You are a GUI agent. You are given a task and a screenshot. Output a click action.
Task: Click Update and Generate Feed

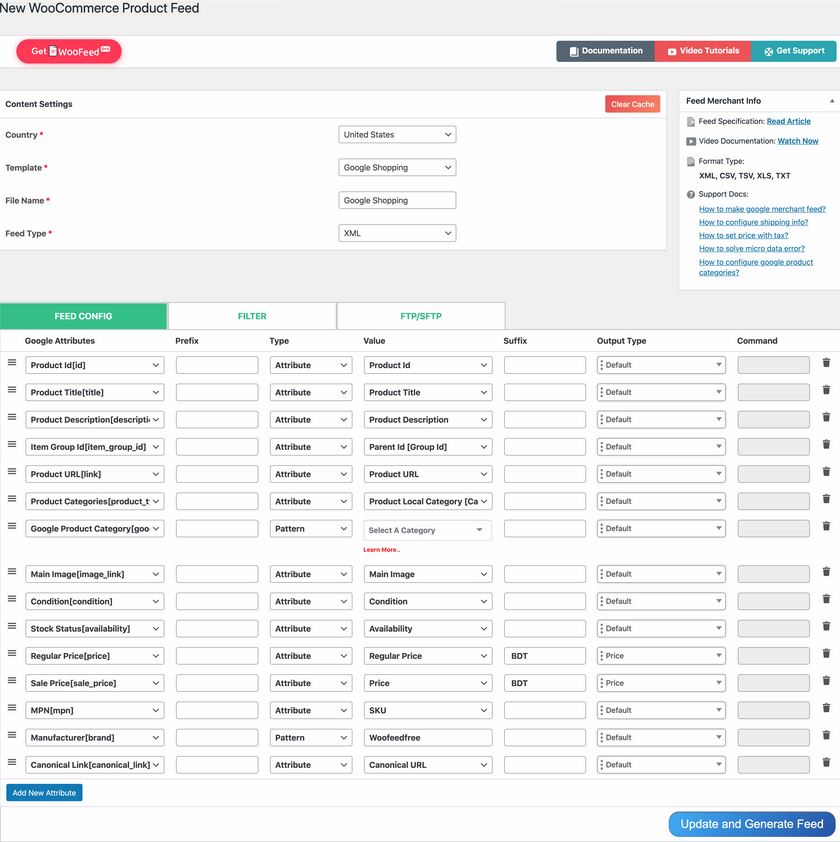point(752,824)
